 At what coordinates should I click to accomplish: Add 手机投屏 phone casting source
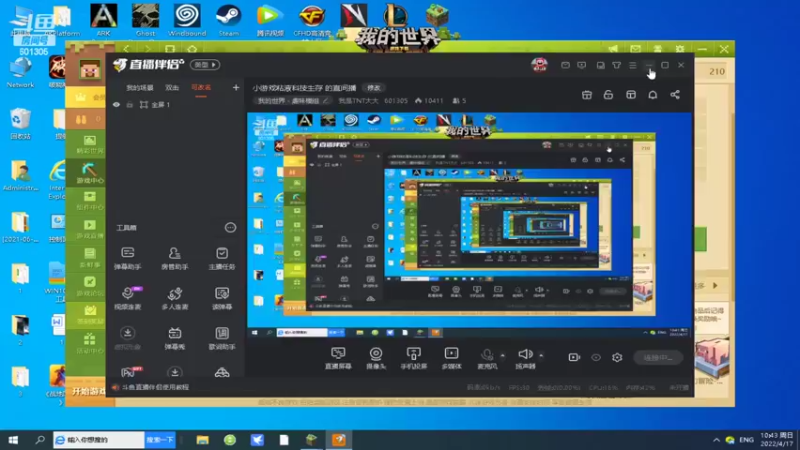click(413, 358)
